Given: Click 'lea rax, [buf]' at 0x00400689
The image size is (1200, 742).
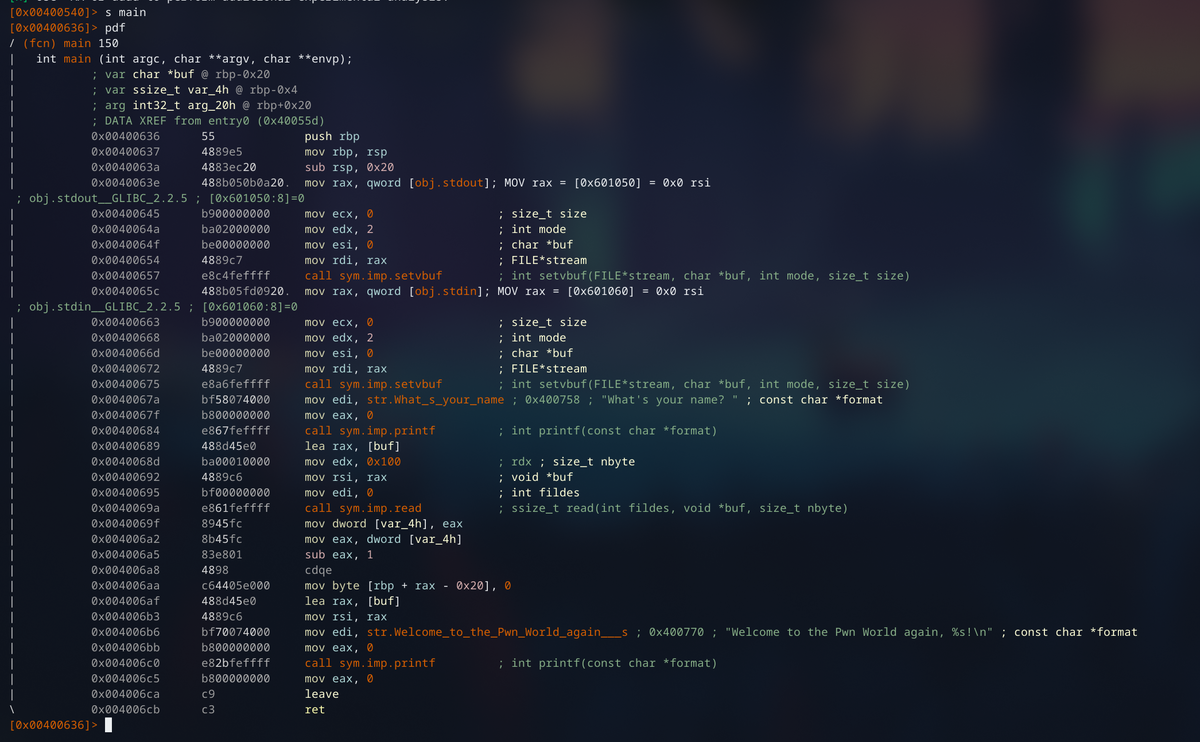Looking at the screenshot, I should point(353,446).
